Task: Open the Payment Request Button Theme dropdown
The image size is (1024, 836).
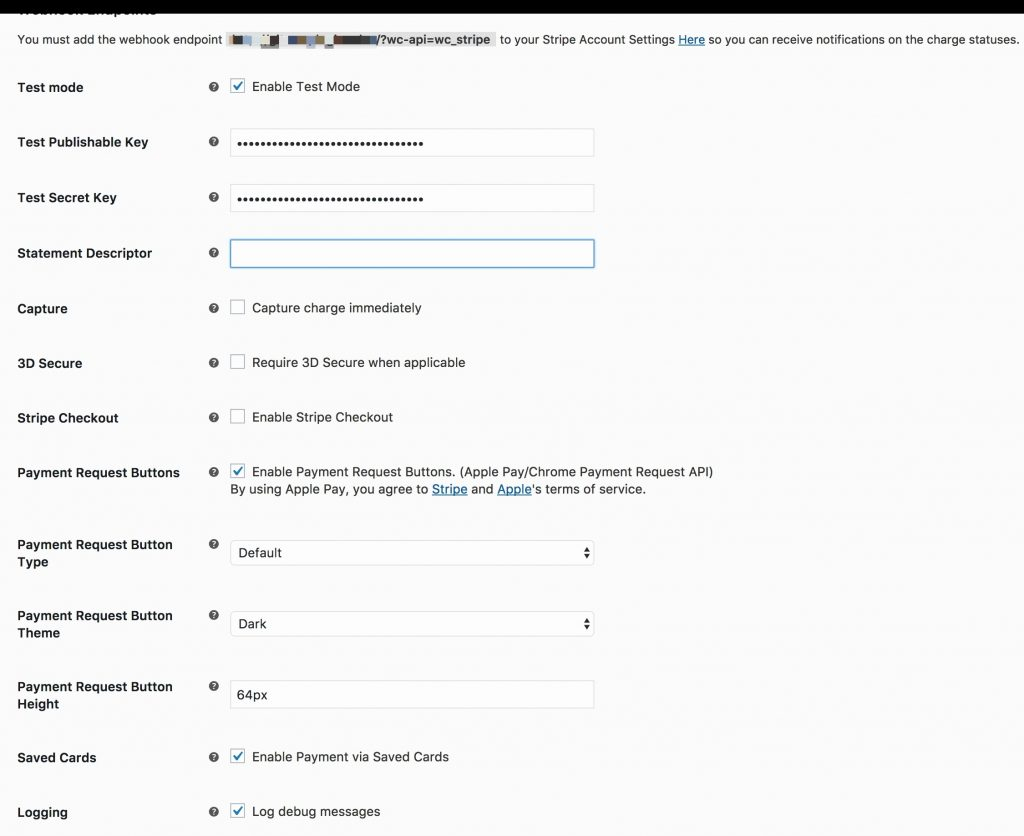Action: (x=411, y=623)
